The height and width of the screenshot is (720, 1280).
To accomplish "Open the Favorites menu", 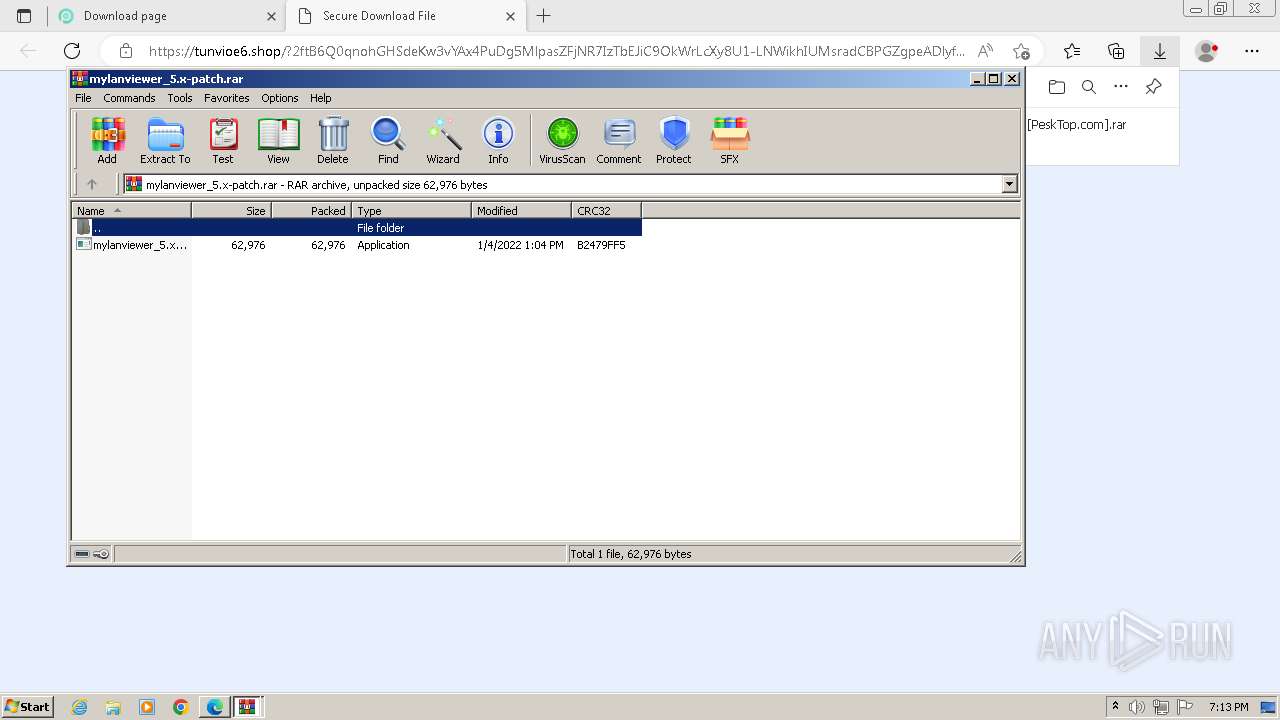I will tap(227, 98).
